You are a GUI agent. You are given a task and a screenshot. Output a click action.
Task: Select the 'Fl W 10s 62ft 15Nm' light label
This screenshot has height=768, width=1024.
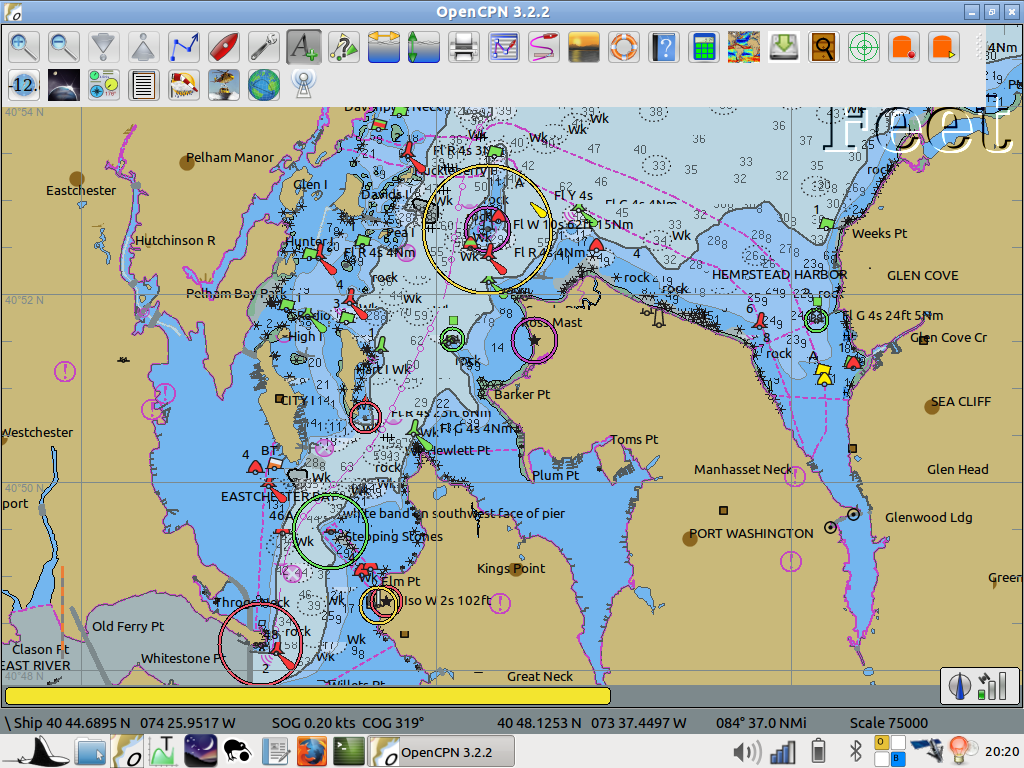tap(573, 225)
